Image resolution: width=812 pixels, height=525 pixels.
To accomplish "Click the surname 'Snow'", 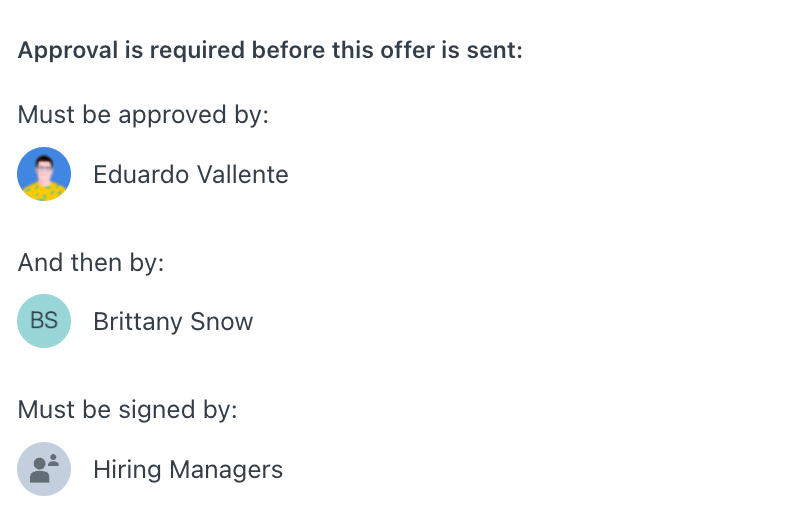I will (x=222, y=322).
